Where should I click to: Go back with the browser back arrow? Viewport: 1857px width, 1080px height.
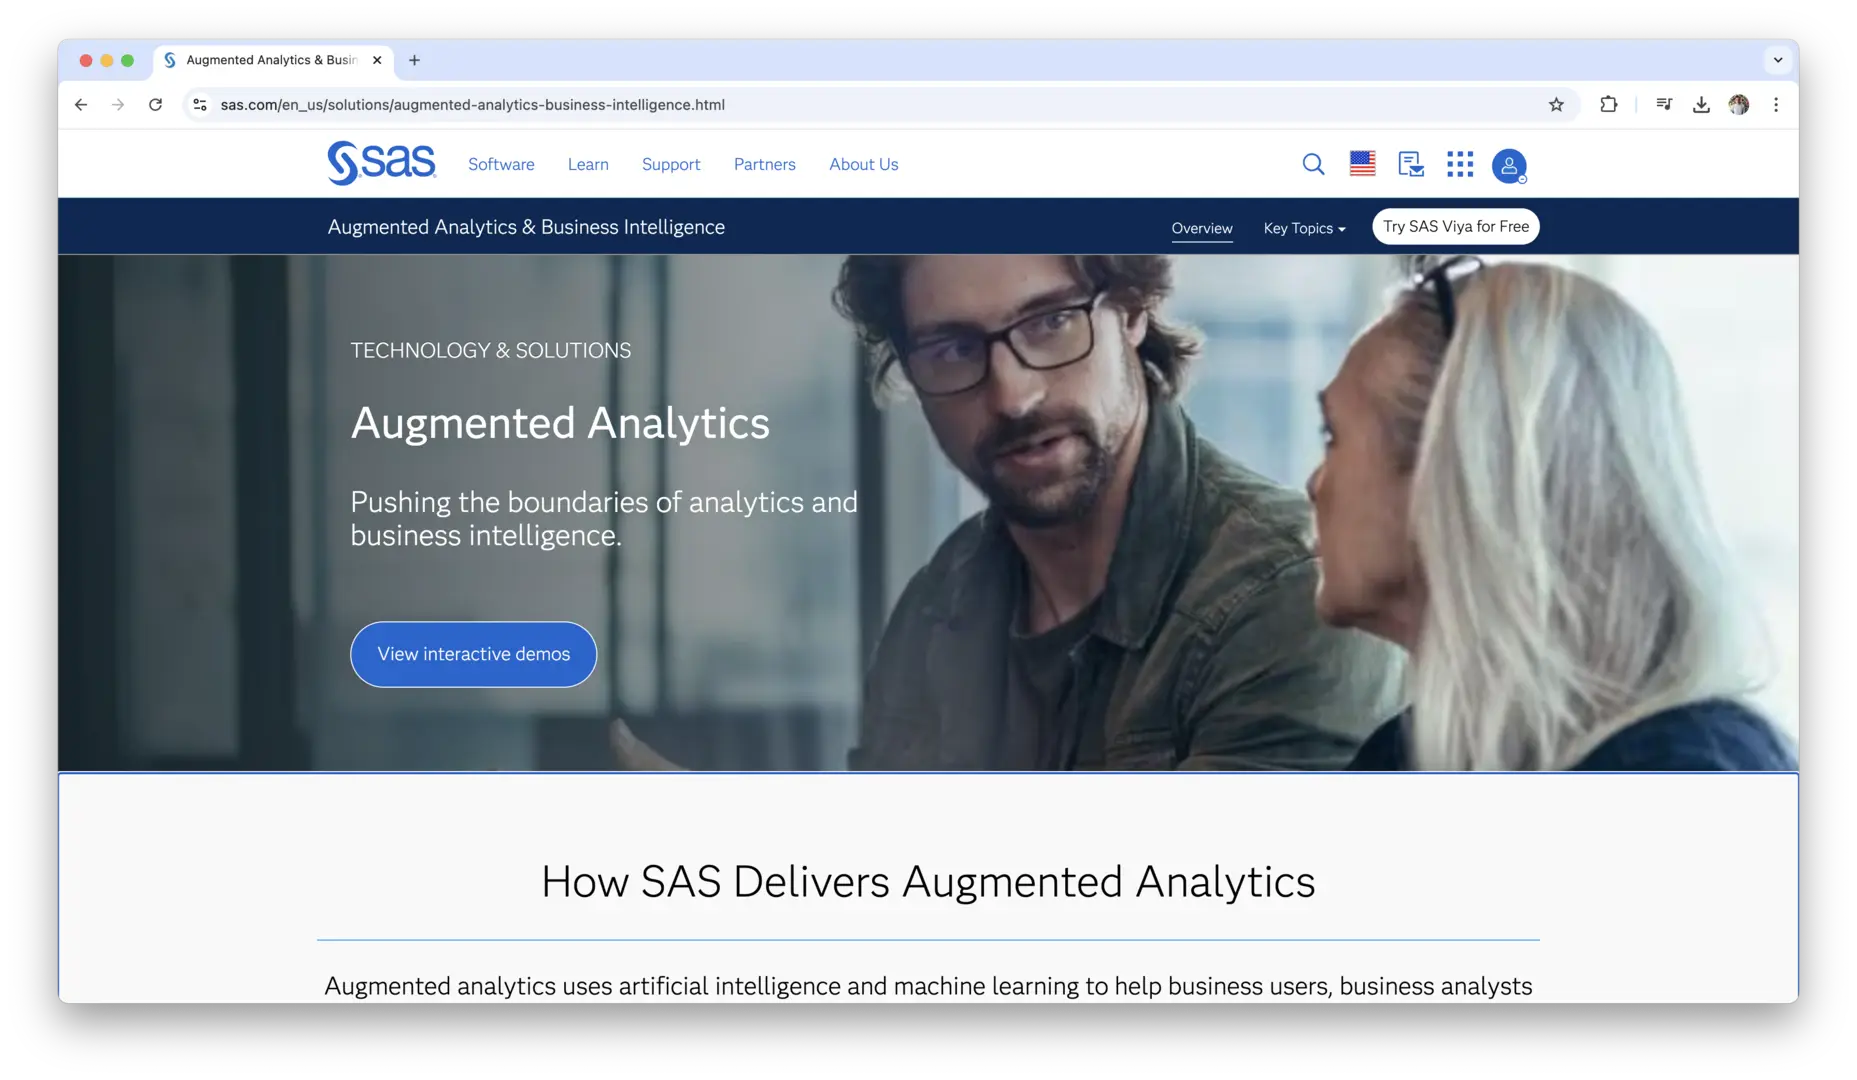tap(81, 104)
